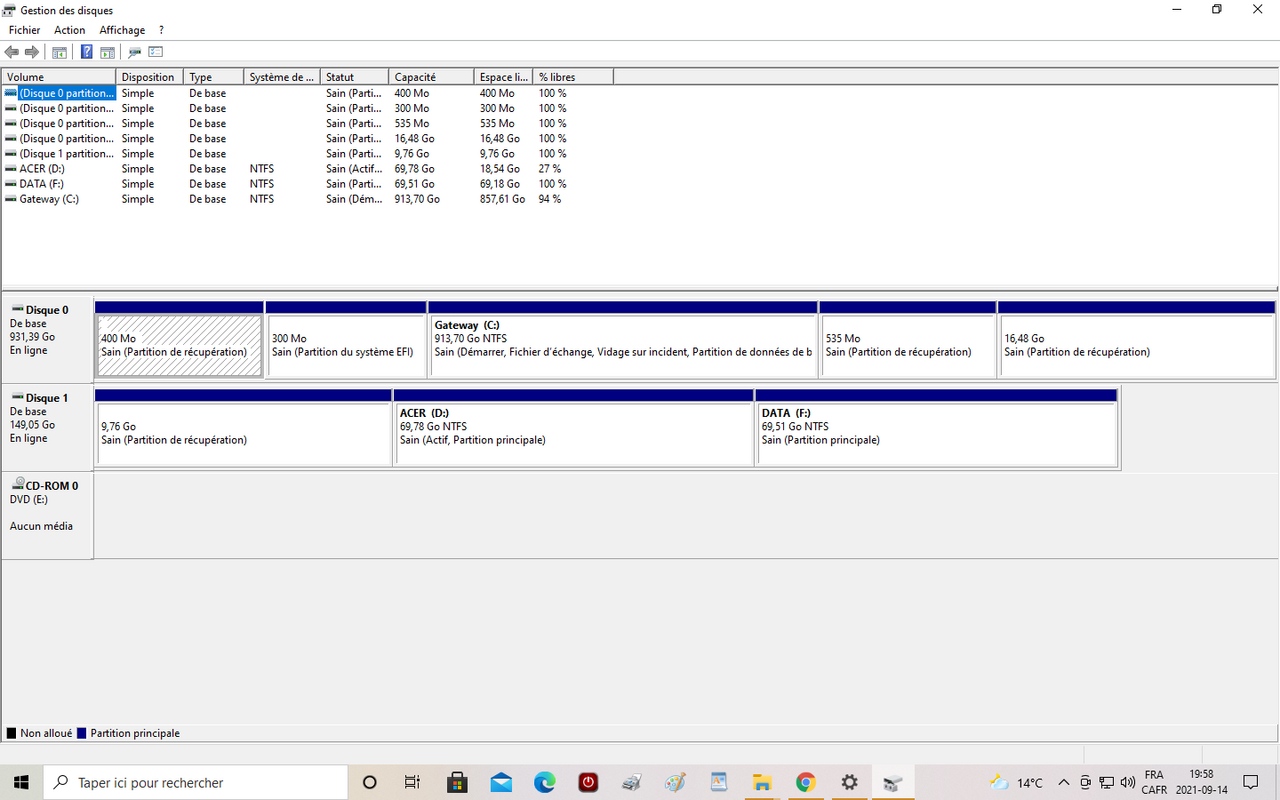Select the CD-ROM 0 DVD (E:) block
This screenshot has width=1280, height=800.
click(47, 514)
